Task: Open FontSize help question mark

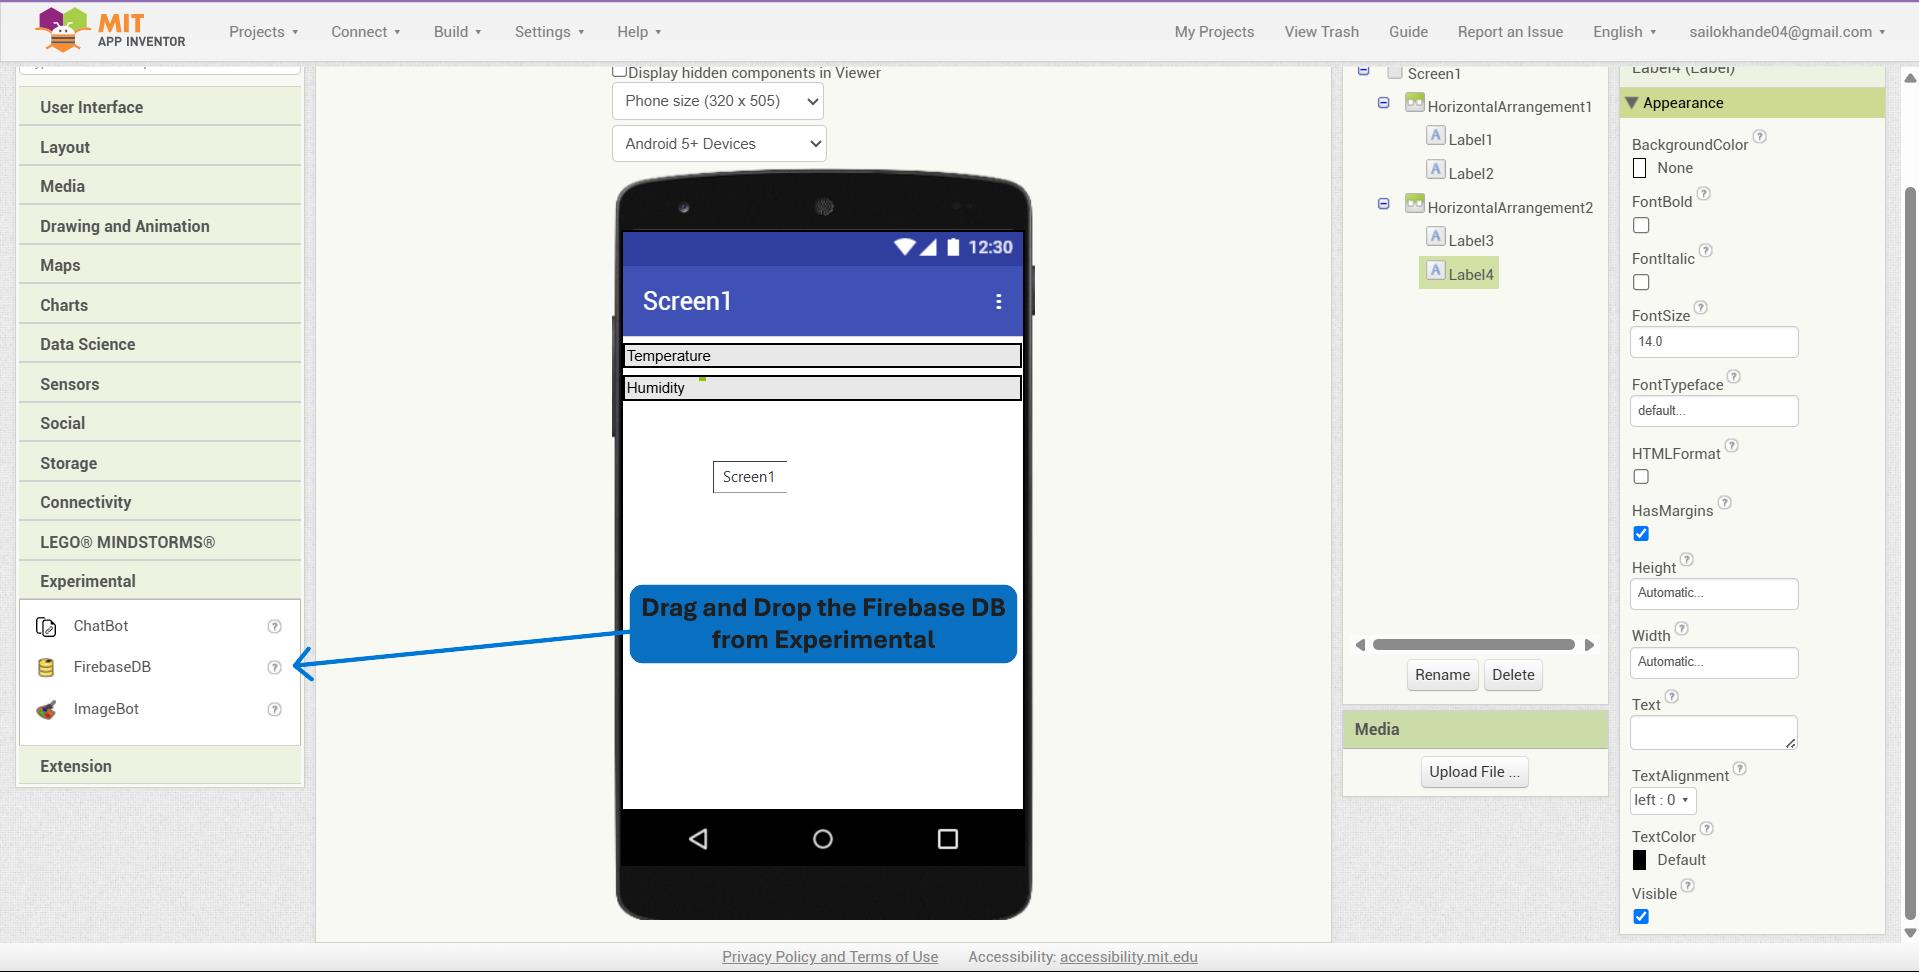Action: click(x=1701, y=308)
